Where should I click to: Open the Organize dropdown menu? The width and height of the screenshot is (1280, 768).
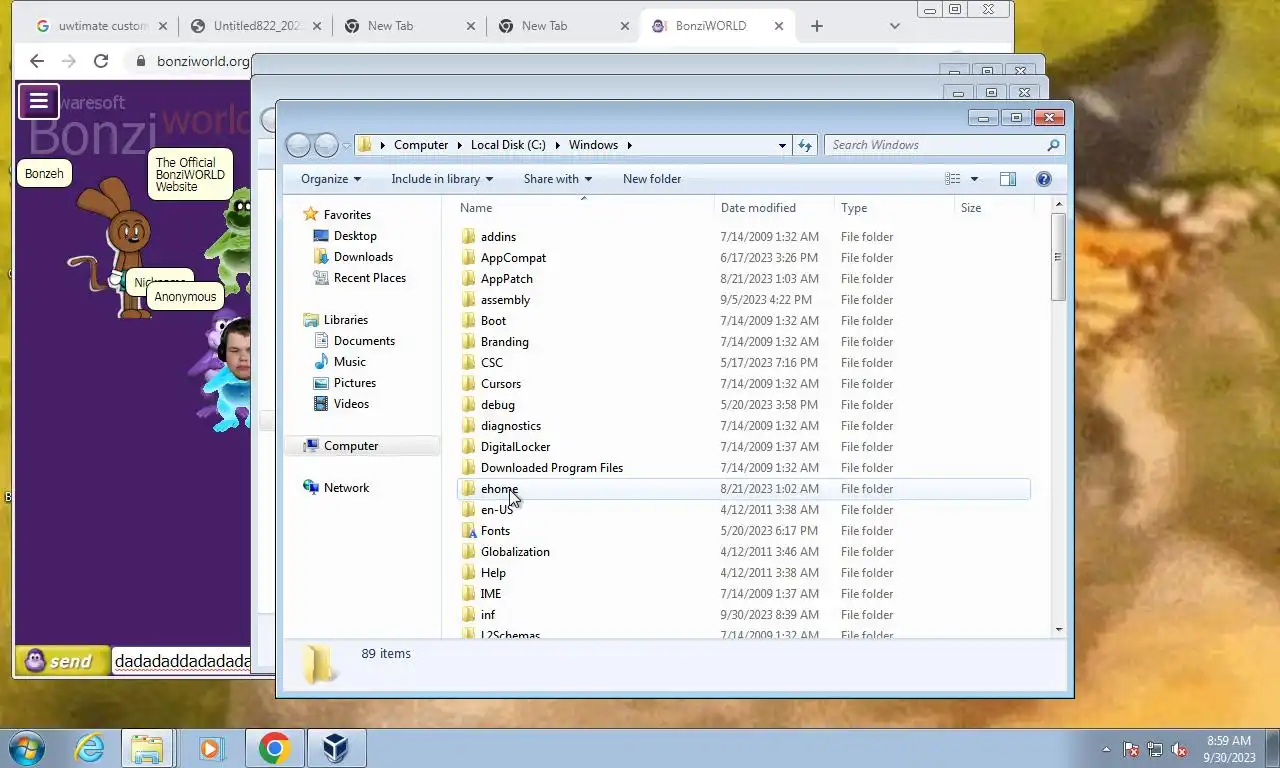[x=331, y=179]
